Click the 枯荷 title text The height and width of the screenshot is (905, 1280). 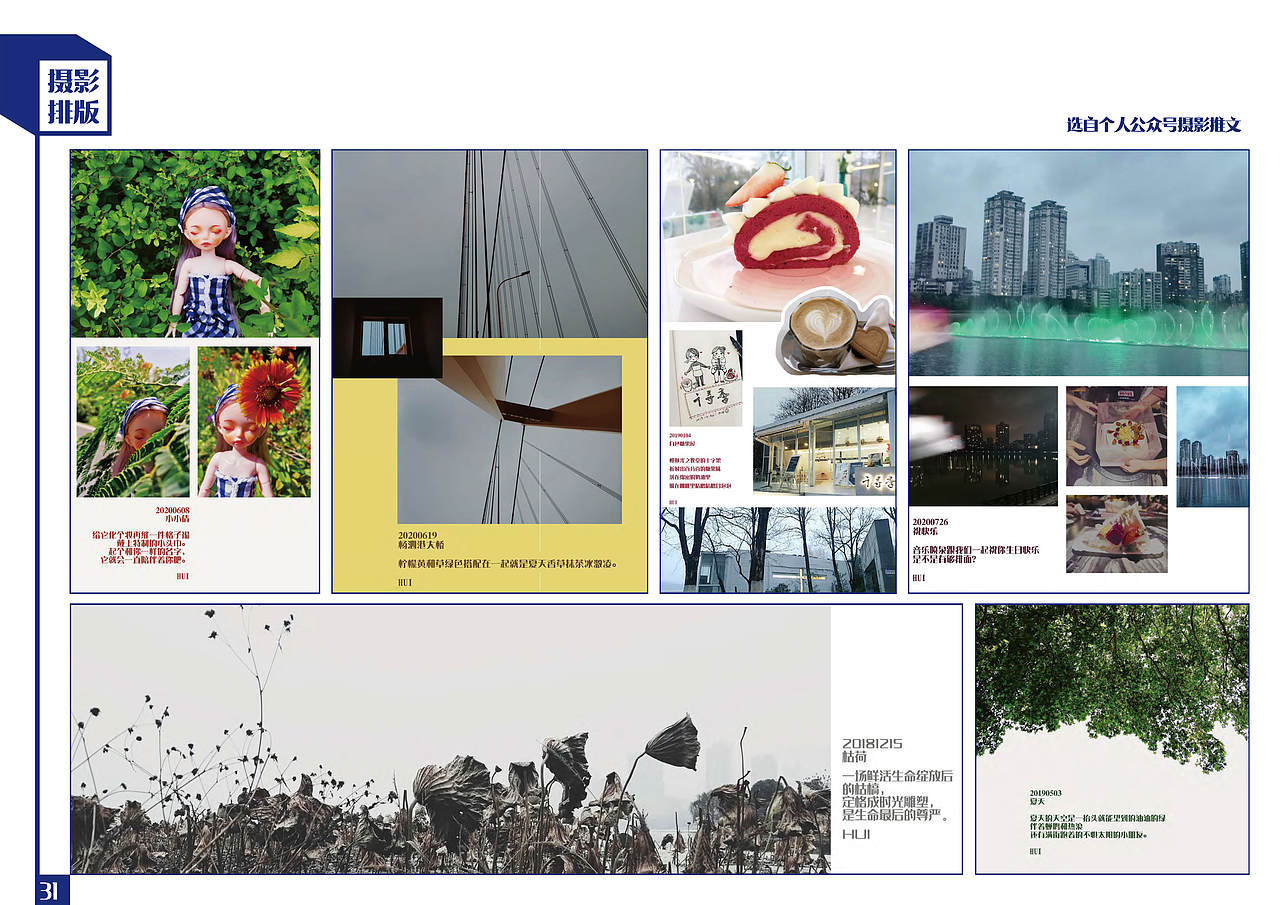pyautogui.click(x=855, y=759)
